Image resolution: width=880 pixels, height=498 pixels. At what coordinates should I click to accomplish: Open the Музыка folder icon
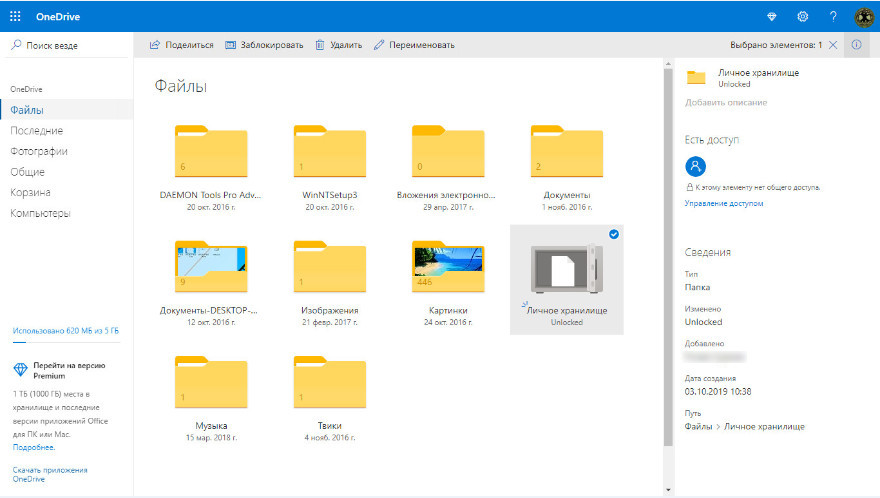coord(211,382)
